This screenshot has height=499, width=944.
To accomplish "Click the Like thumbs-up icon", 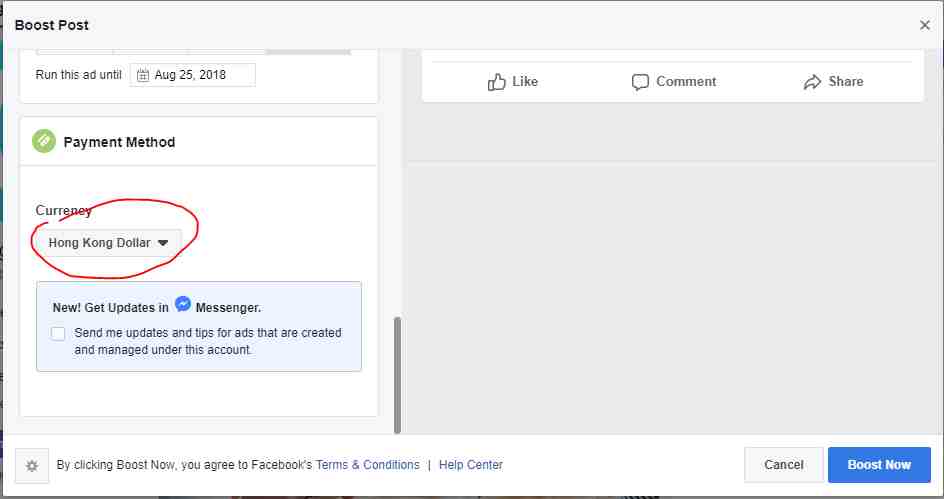I will pyautogui.click(x=496, y=82).
